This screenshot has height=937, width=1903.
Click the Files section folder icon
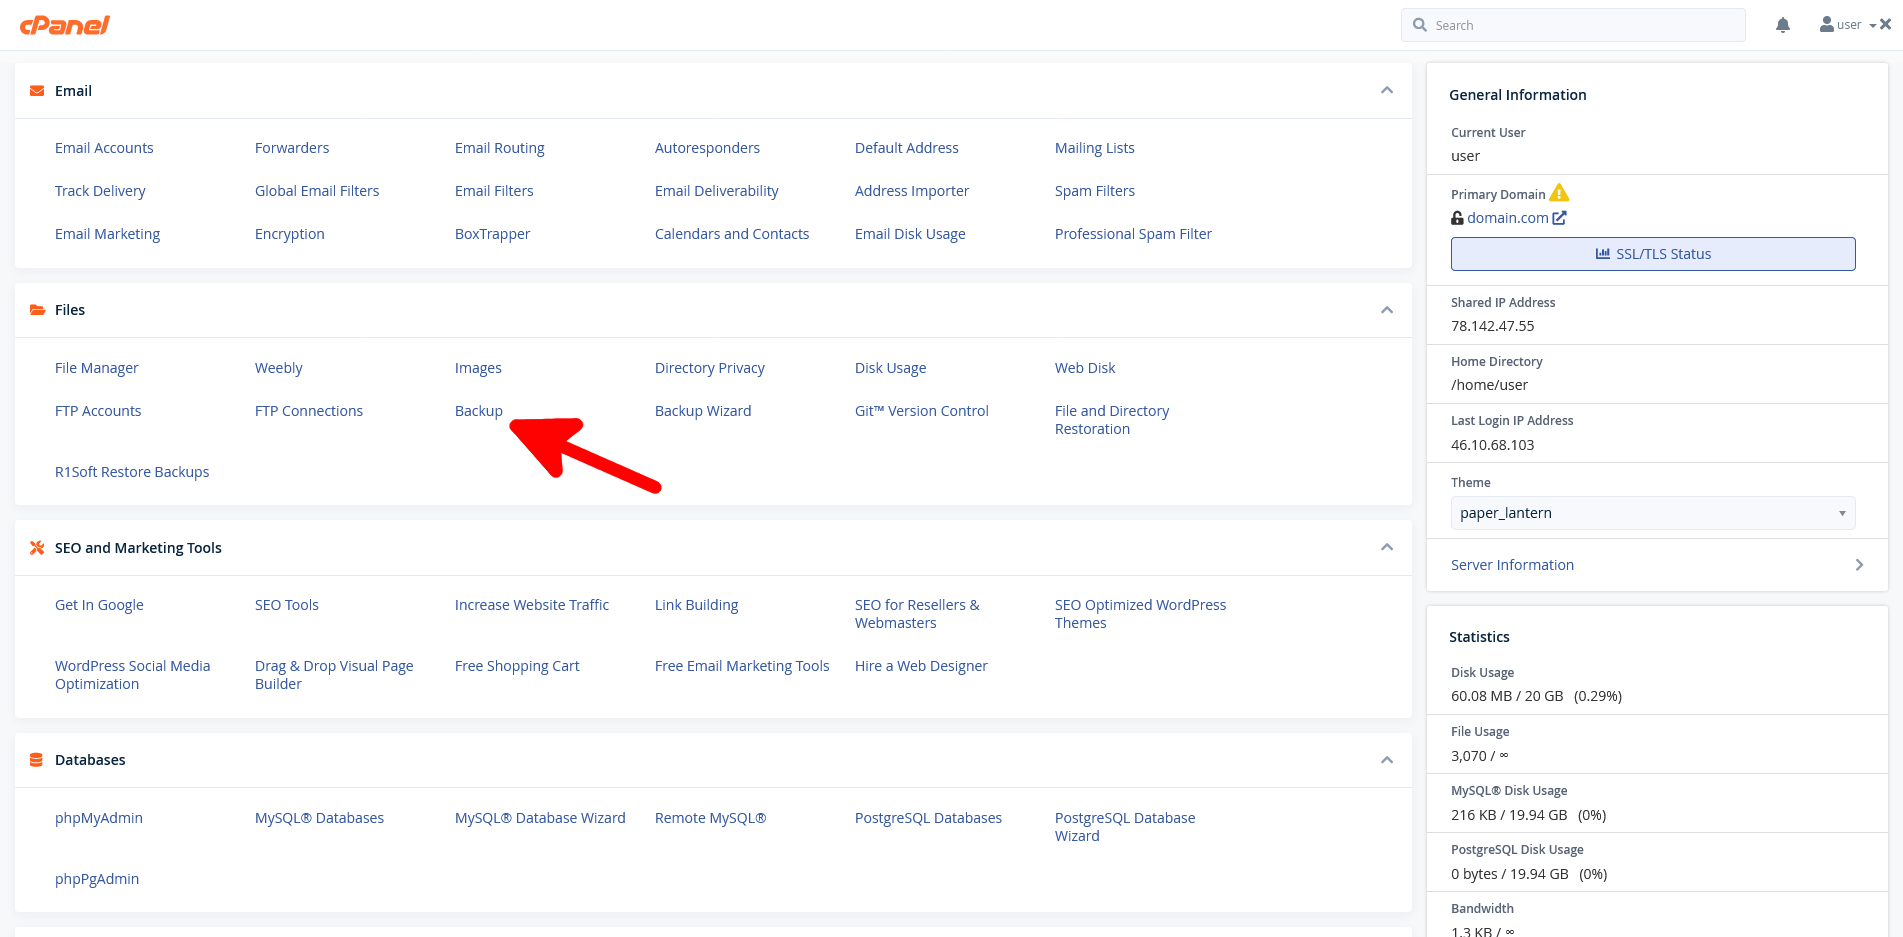point(36,310)
